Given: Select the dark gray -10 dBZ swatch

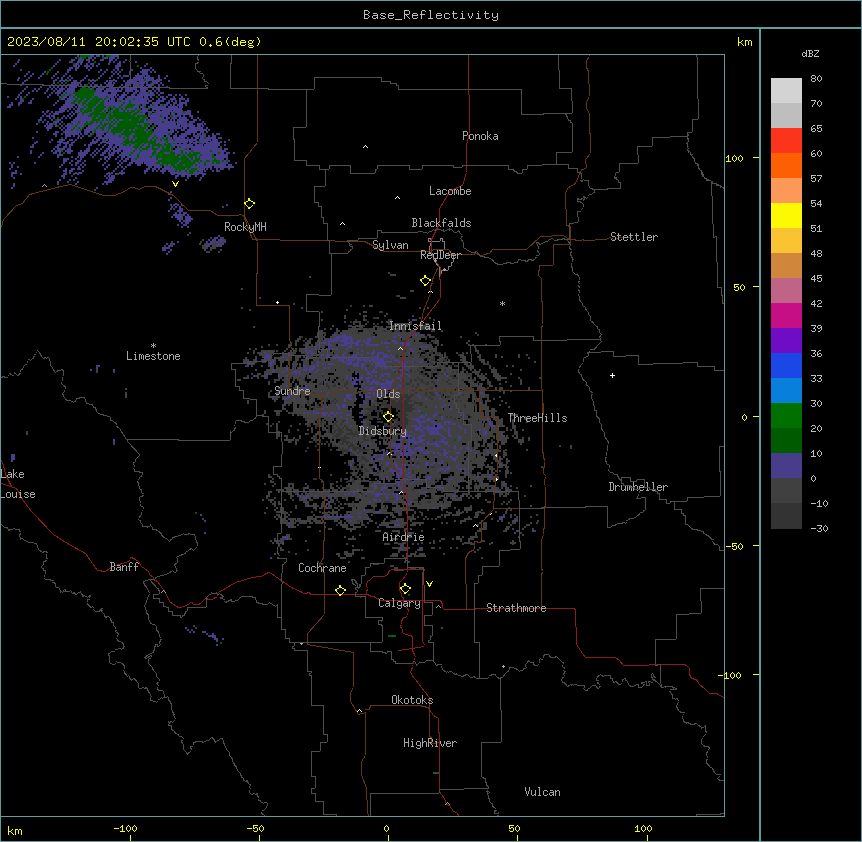Looking at the screenshot, I should coord(786,516).
